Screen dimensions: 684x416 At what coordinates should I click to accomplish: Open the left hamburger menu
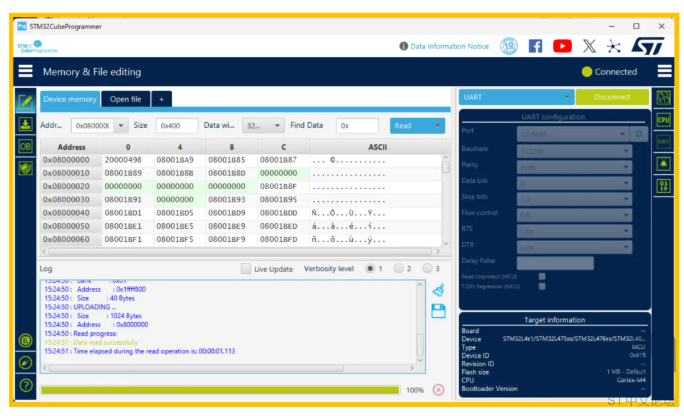pos(25,71)
